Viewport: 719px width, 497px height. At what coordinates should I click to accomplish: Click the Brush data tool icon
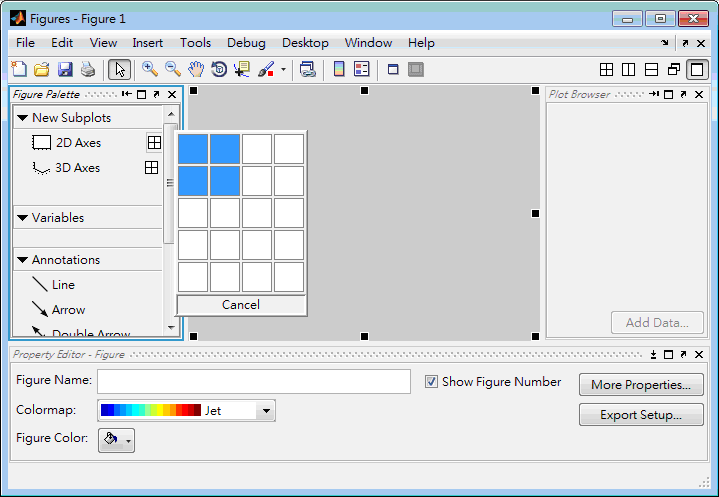[x=266, y=69]
